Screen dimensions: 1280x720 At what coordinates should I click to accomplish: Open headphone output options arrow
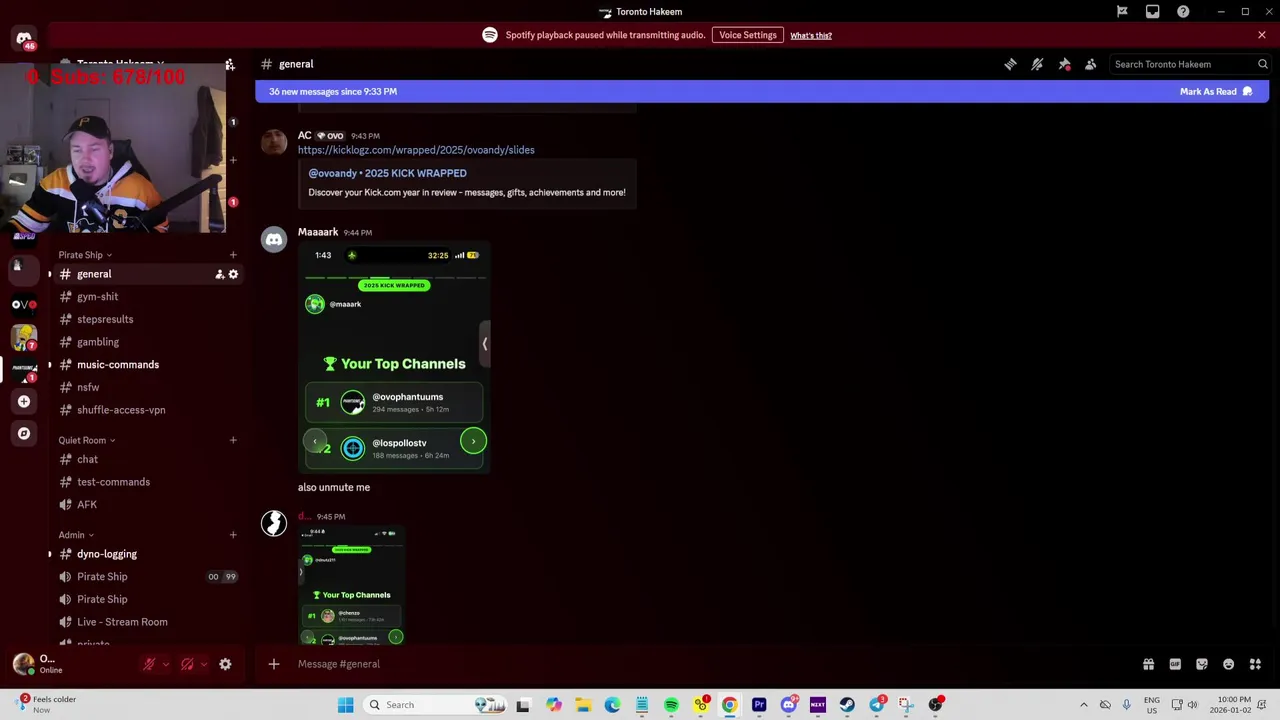pyautogui.click(x=204, y=664)
